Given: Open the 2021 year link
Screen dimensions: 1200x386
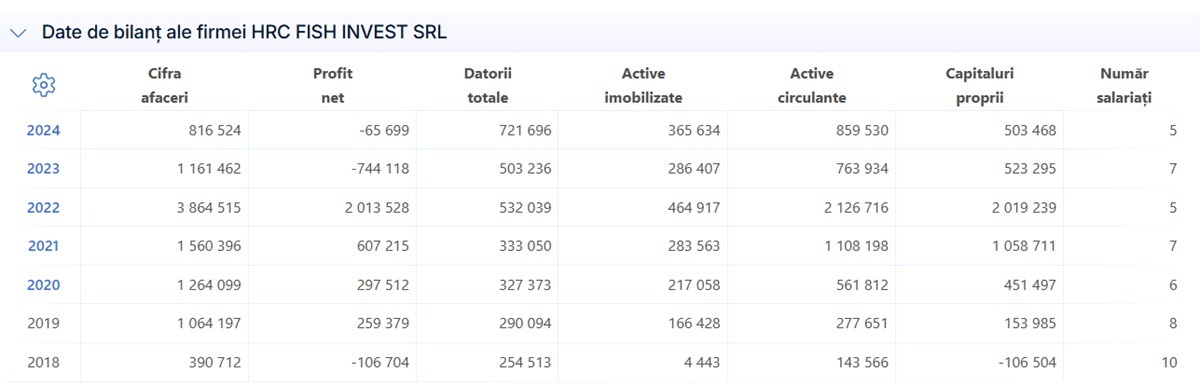Looking at the screenshot, I should (43, 246).
